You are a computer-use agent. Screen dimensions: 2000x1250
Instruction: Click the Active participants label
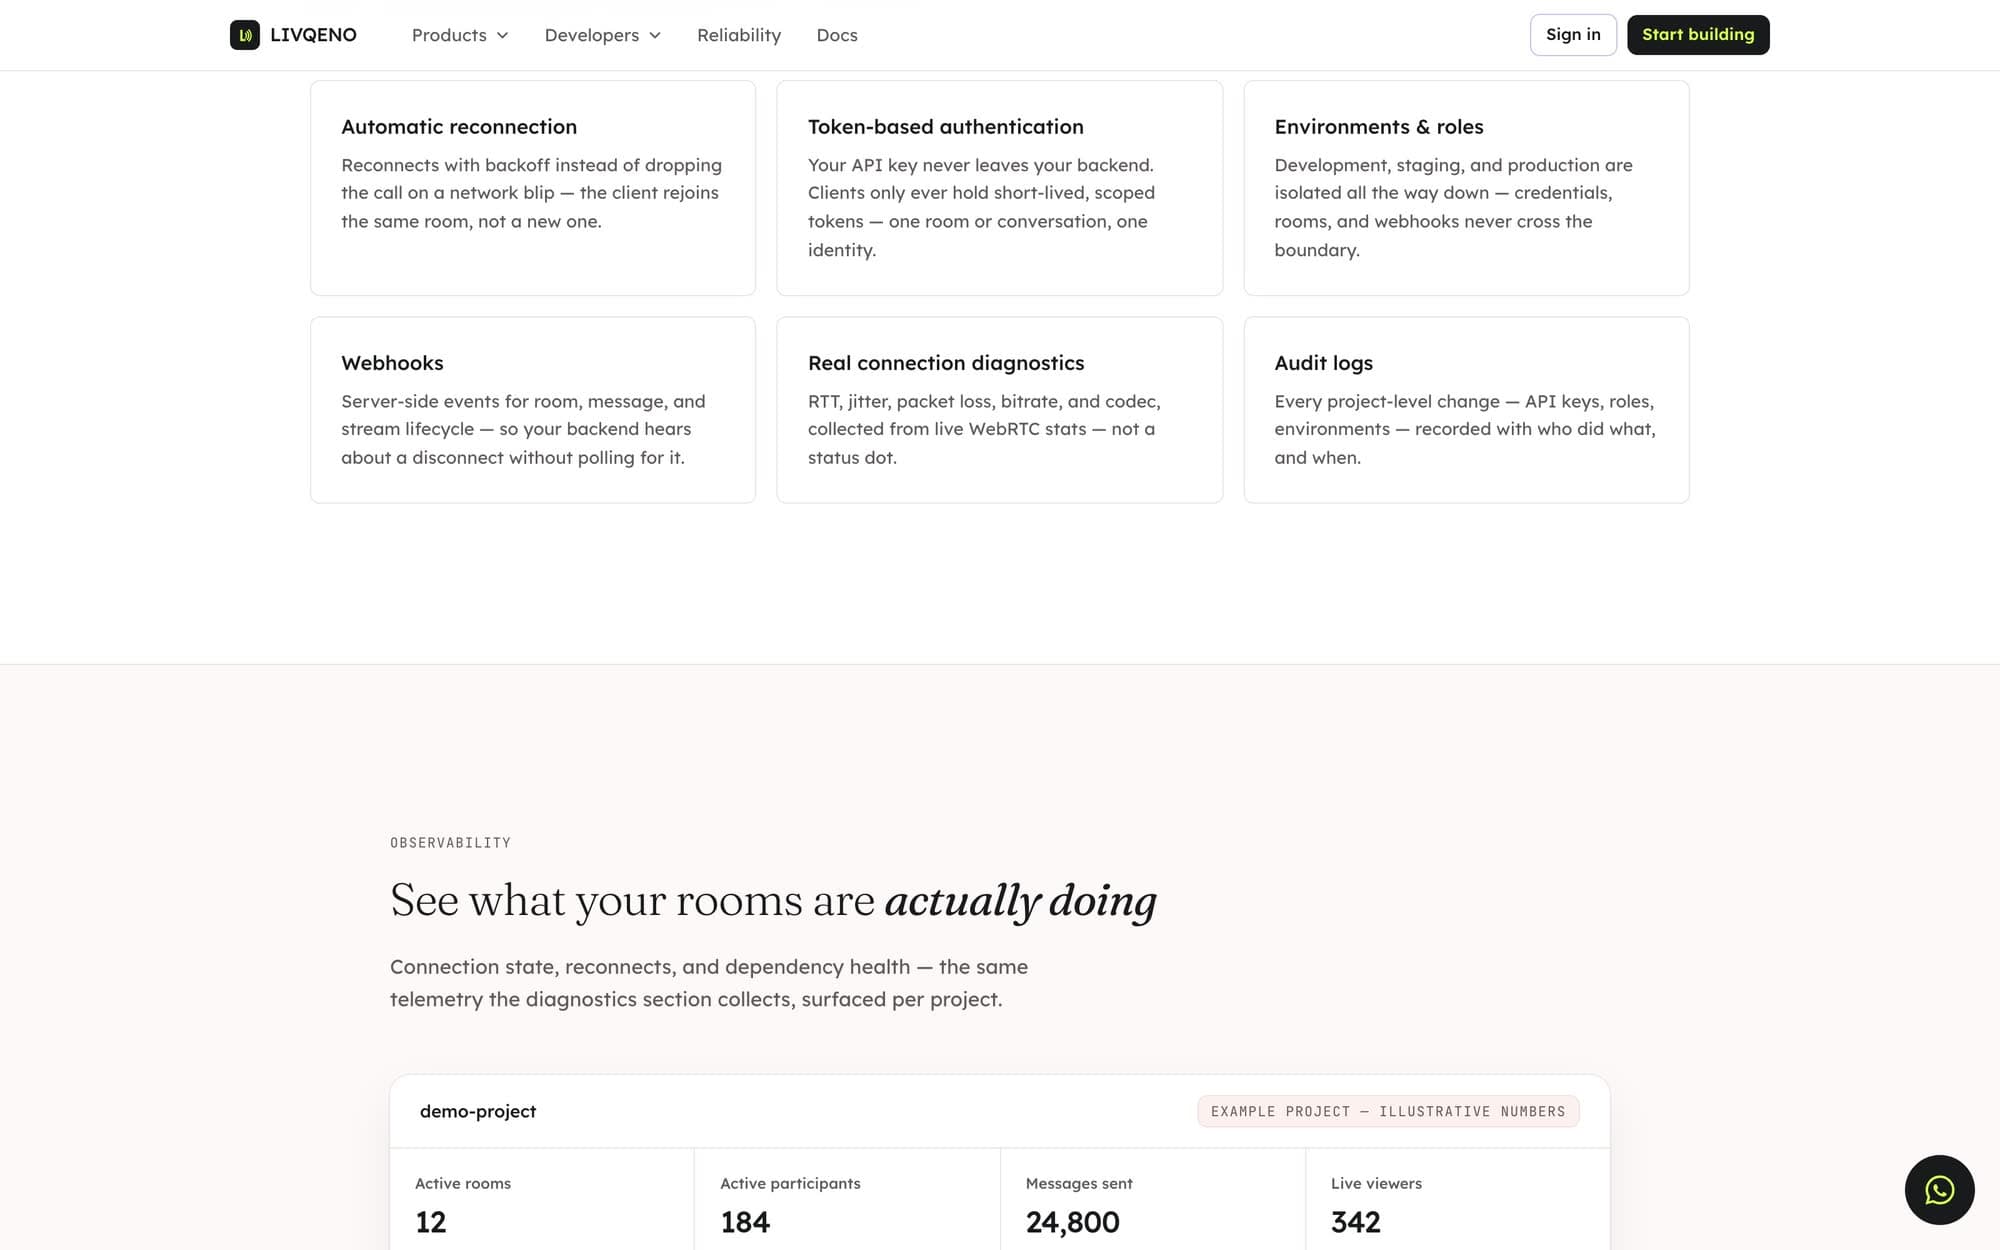(x=790, y=1183)
